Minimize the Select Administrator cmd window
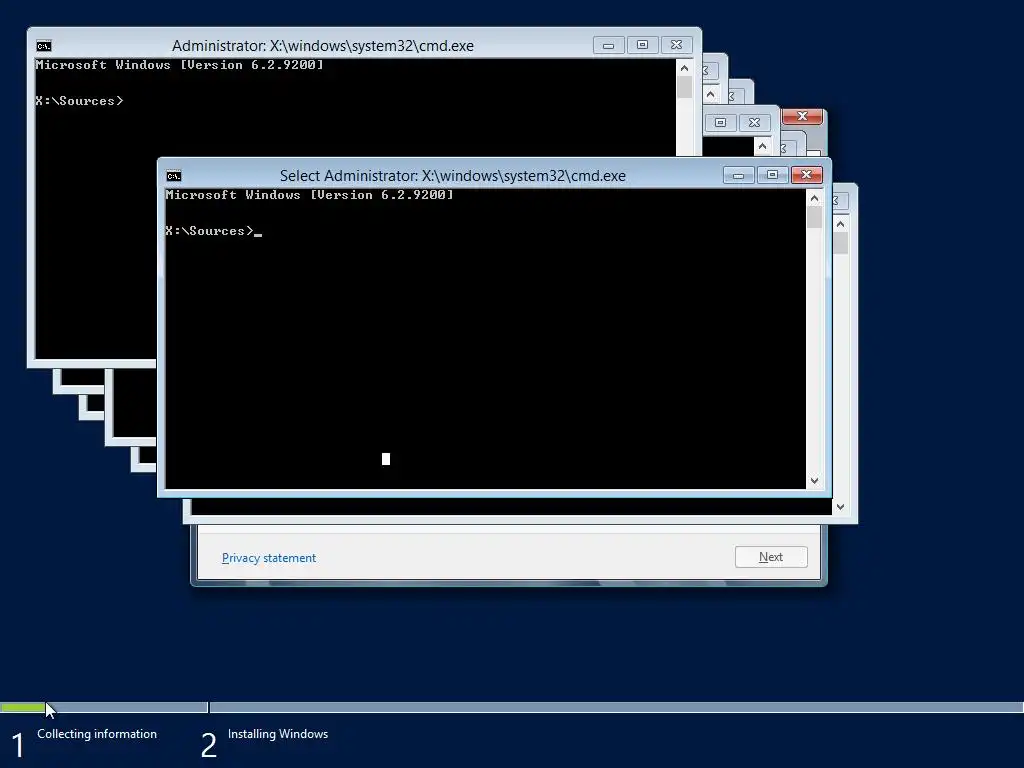Image resolution: width=1024 pixels, height=768 pixels. tap(739, 175)
